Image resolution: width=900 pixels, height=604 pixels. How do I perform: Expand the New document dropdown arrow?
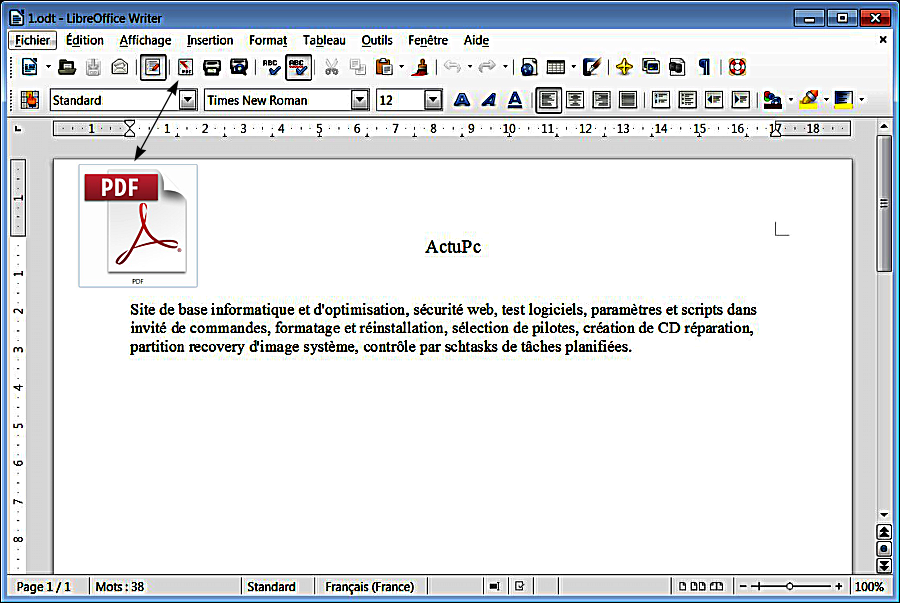click(48, 67)
